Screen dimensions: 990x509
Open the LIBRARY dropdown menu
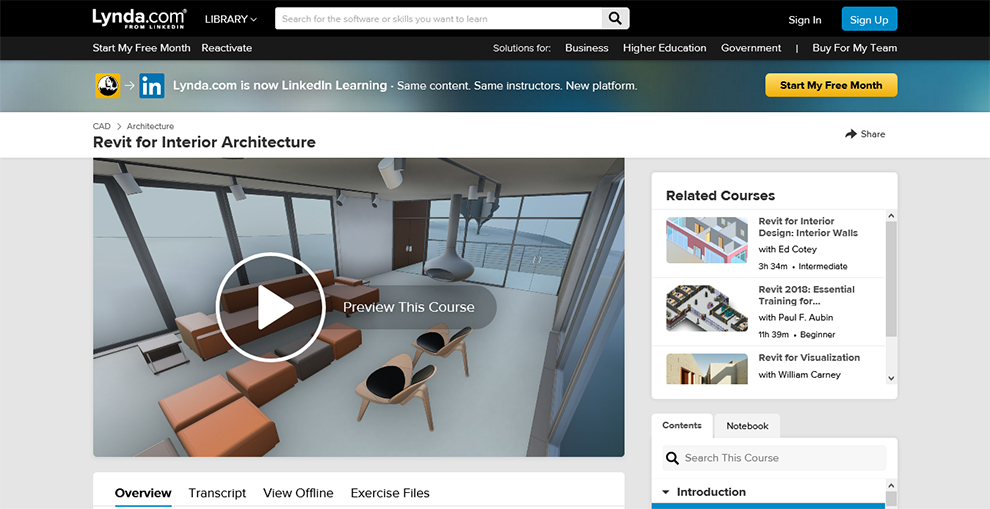230,19
